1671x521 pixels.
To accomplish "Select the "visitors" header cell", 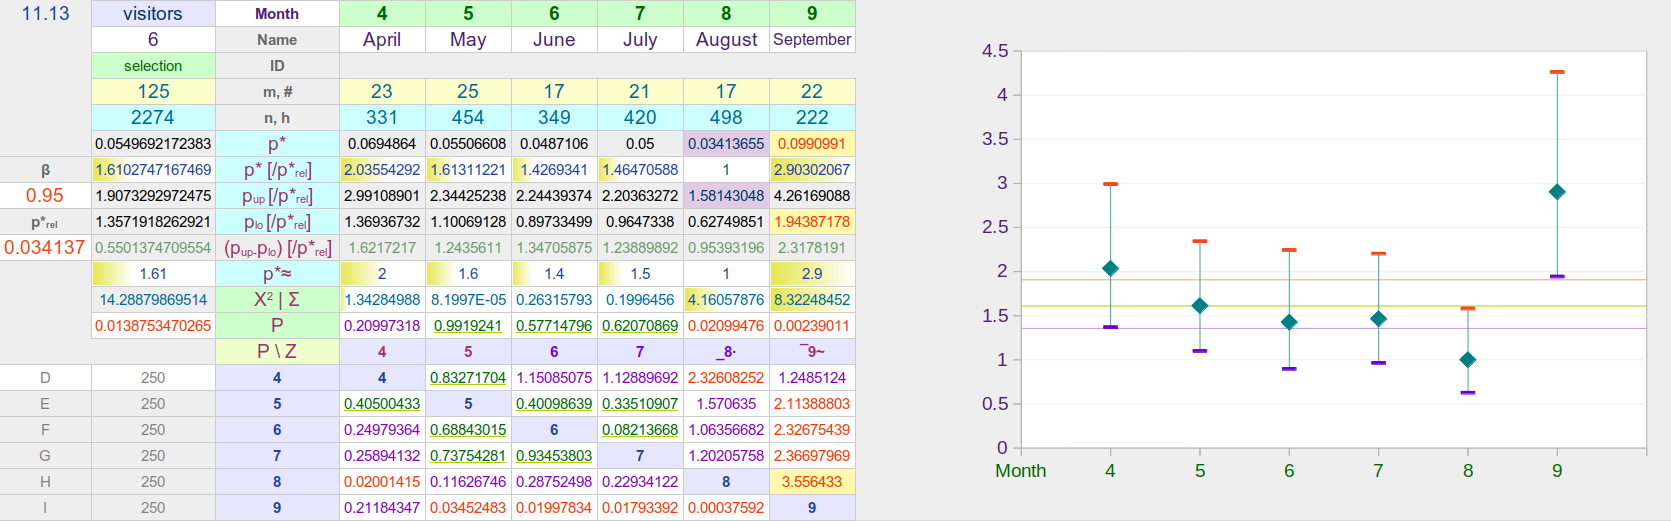I will [x=153, y=13].
